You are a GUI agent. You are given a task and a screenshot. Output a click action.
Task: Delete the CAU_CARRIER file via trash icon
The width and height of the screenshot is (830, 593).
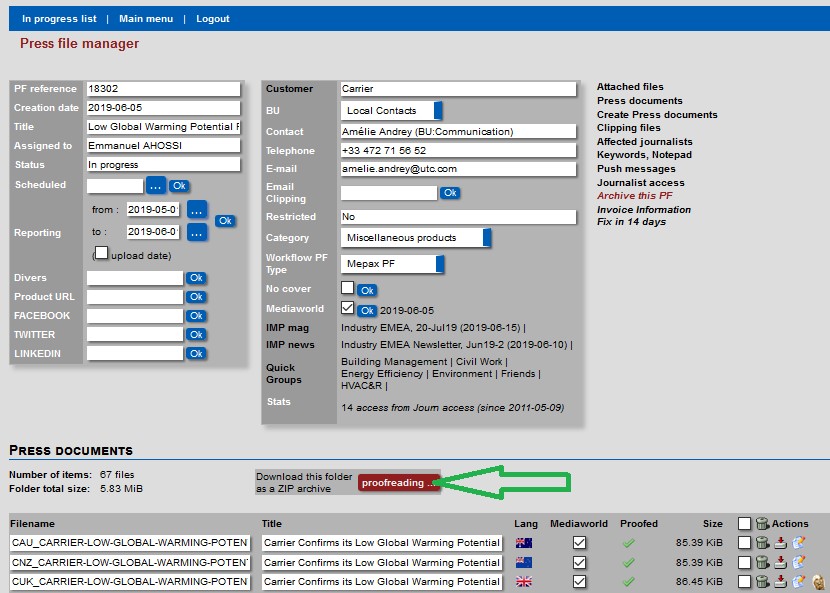click(762, 543)
